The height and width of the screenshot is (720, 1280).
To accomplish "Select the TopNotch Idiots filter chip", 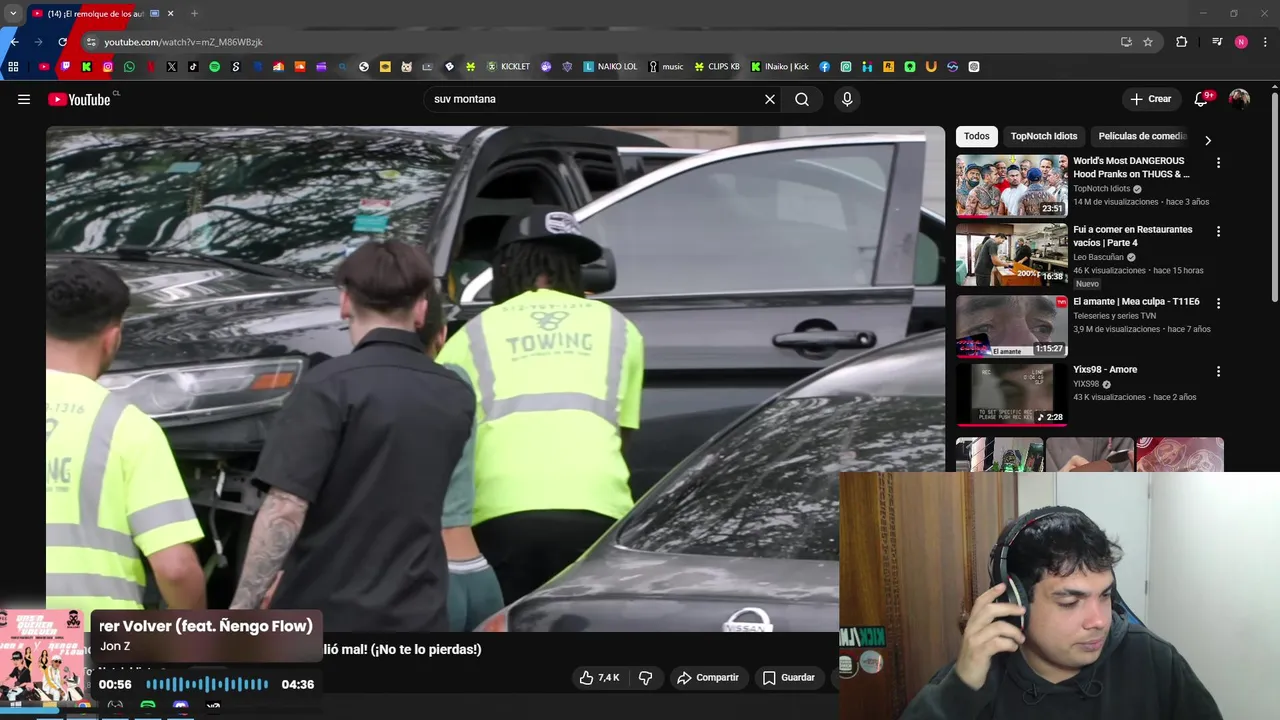I will [x=1044, y=136].
